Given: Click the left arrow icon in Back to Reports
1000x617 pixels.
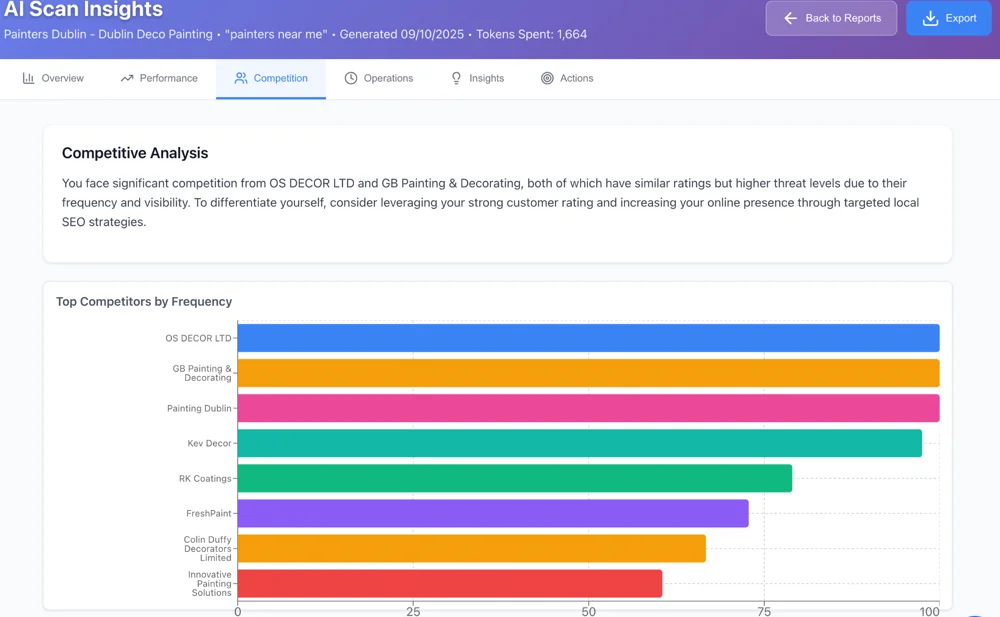Looking at the screenshot, I should click(x=790, y=18).
